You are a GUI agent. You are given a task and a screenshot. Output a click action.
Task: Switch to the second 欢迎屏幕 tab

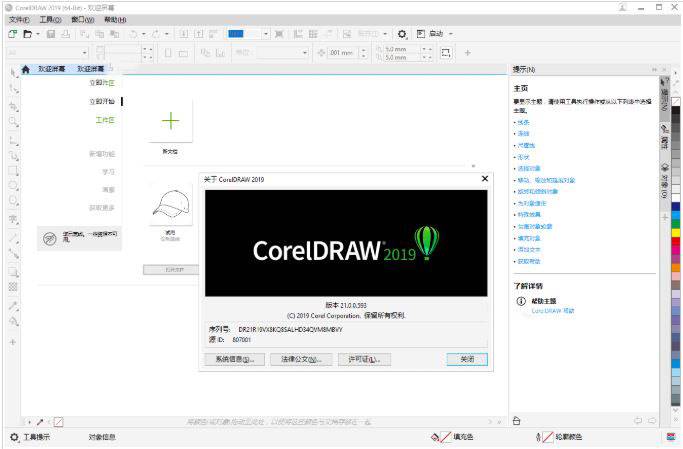click(x=91, y=69)
